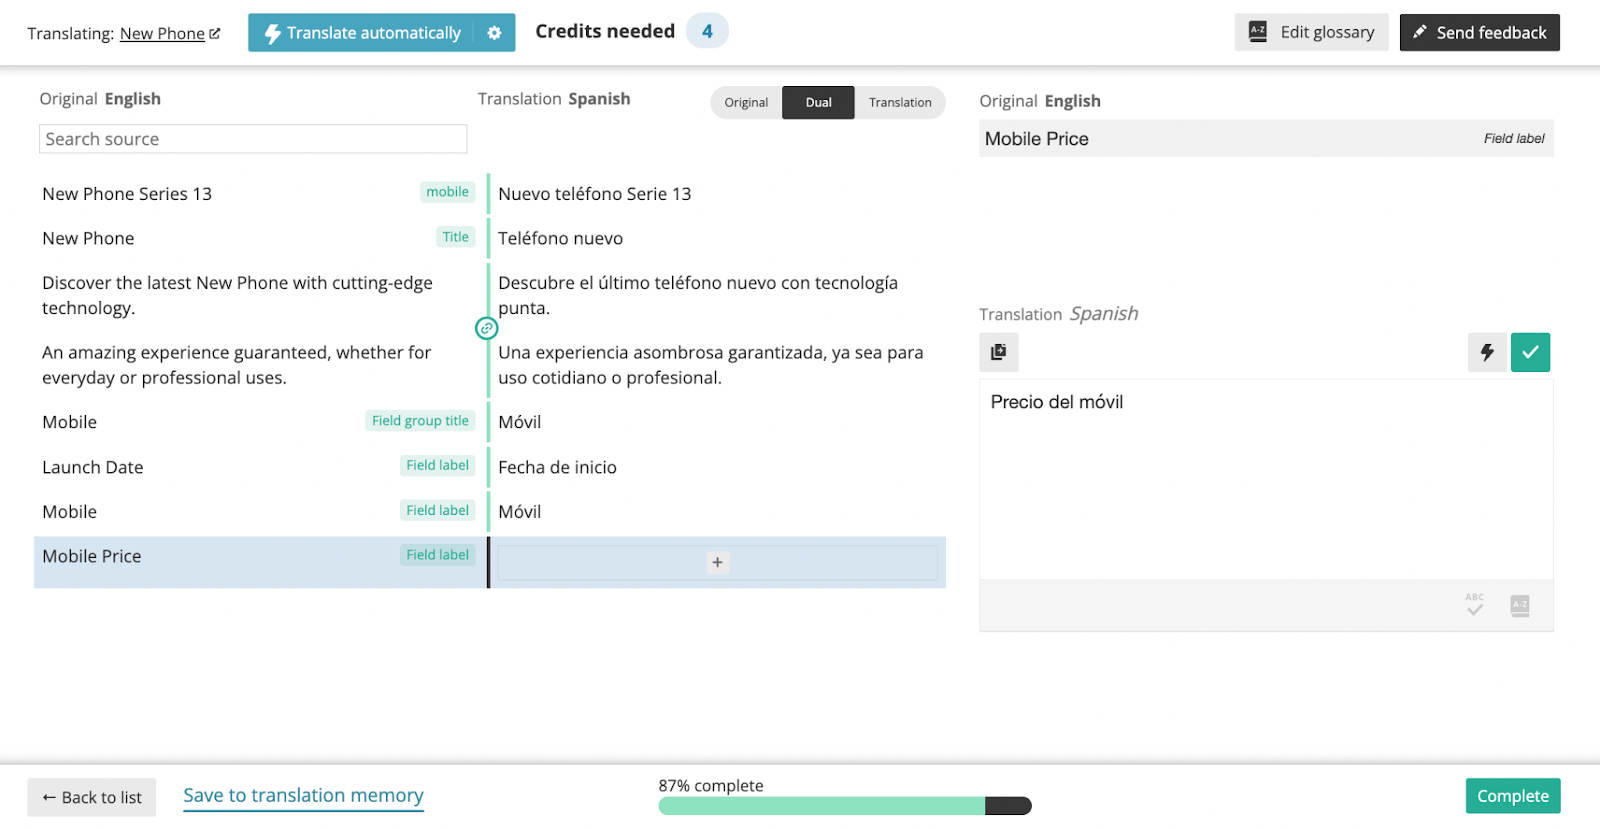Run spell check ABC icon
Viewport: 1600px width, 830px height.
click(x=1475, y=605)
